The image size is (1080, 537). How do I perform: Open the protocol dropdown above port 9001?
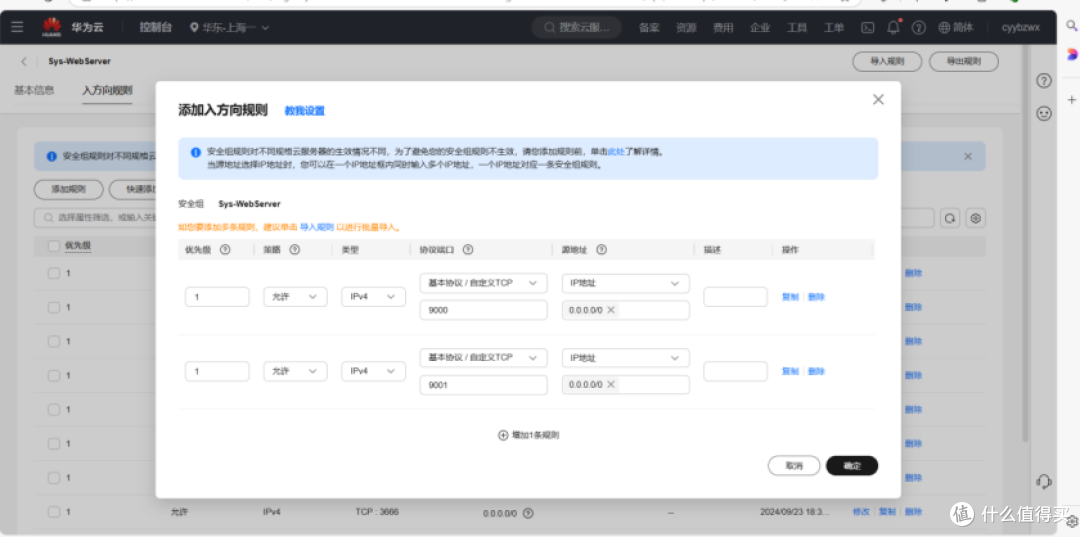tap(484, 358)
